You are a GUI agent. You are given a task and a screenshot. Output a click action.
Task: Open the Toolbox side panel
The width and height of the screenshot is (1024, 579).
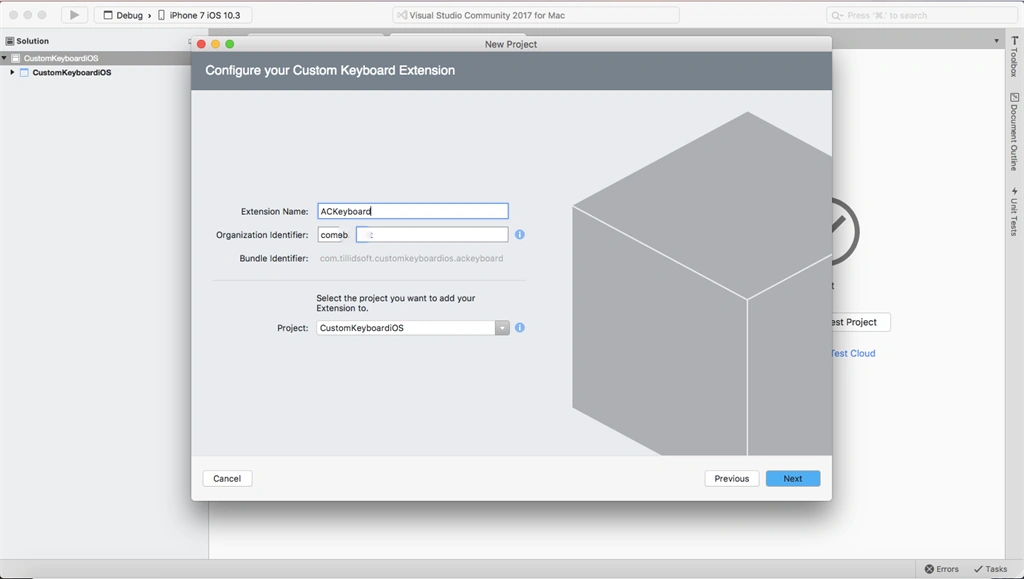click(1014, 57)
